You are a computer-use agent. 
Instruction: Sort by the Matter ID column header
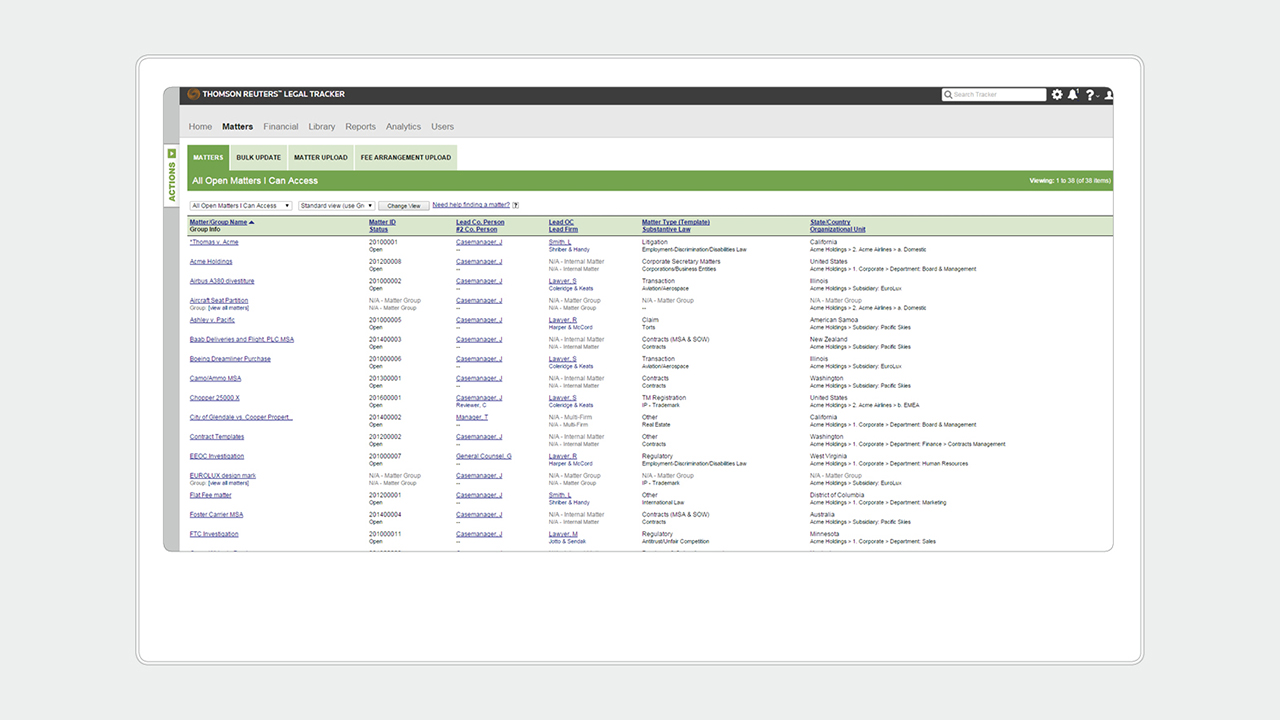point(382,222)
